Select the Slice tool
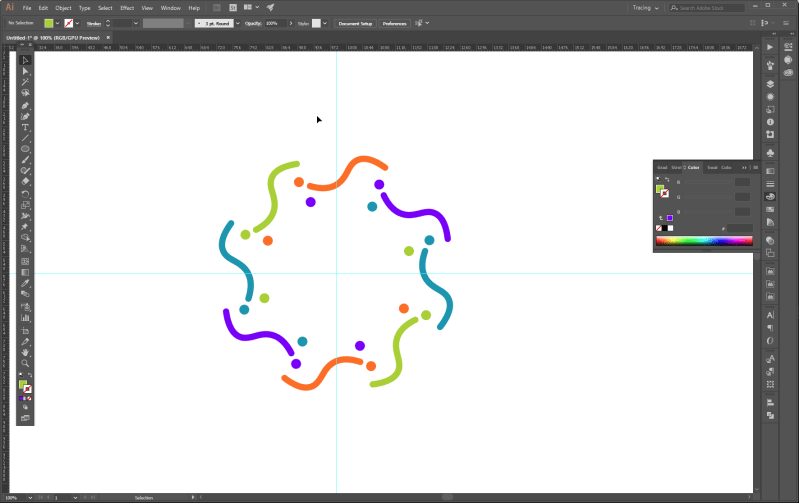 tap(25, 341)
